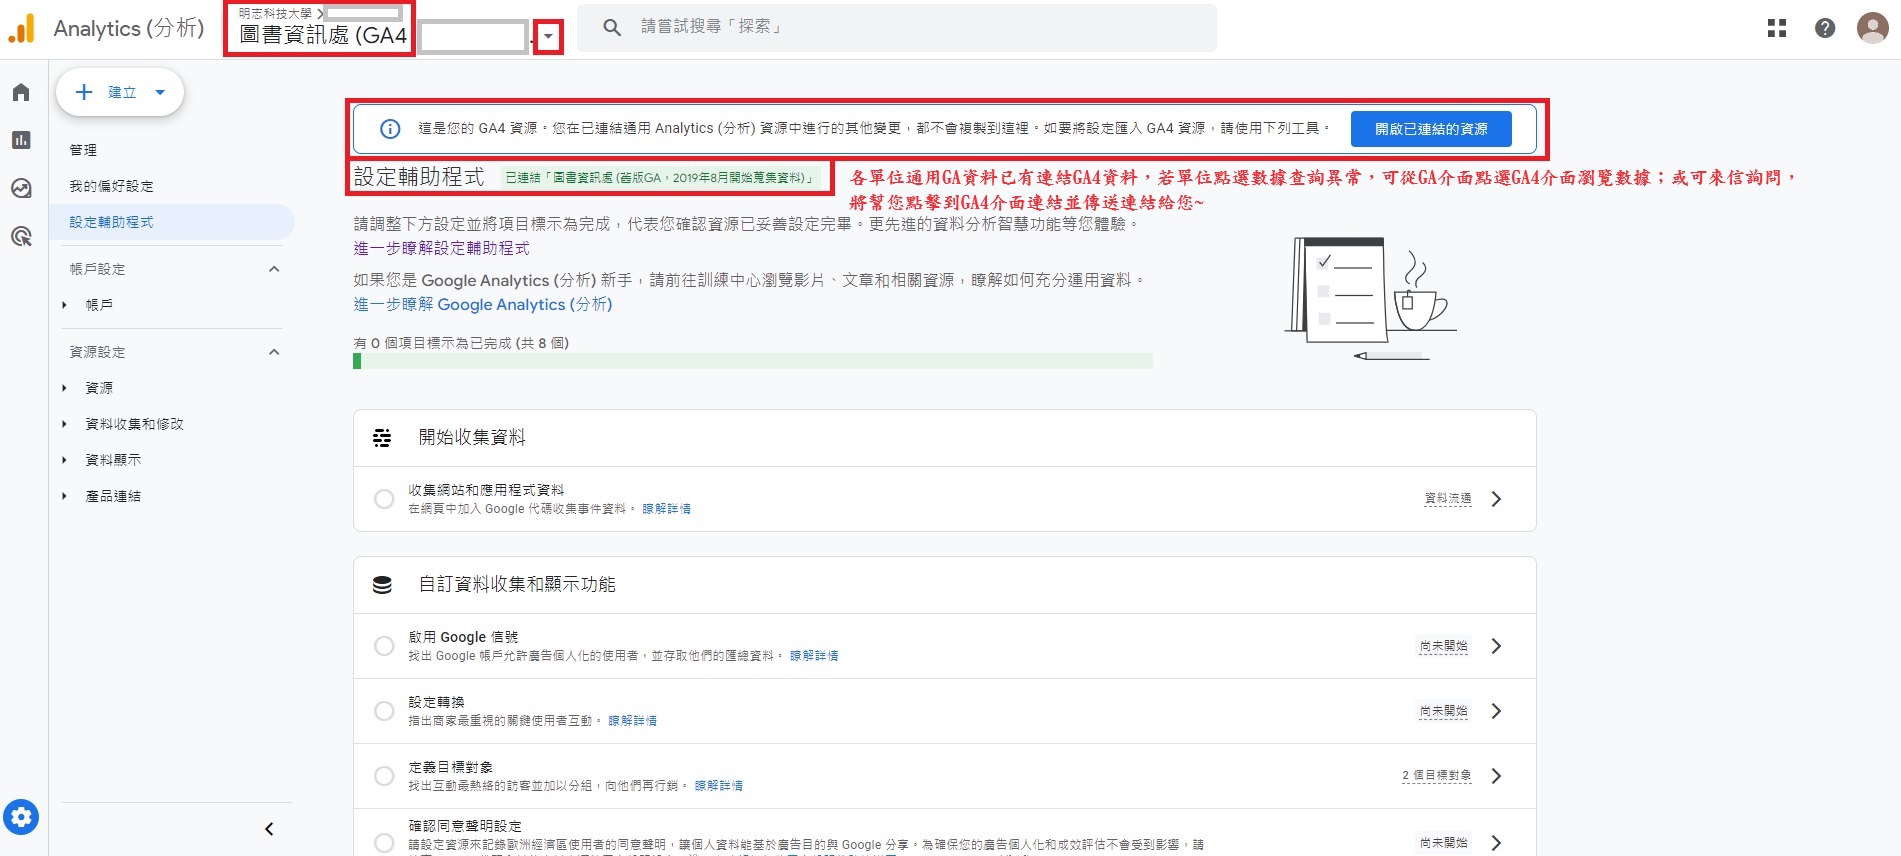1901x856 pixels.
Task: Click the 資料流通 status label
Action: pyautogui.click(x=1448, y=498)
